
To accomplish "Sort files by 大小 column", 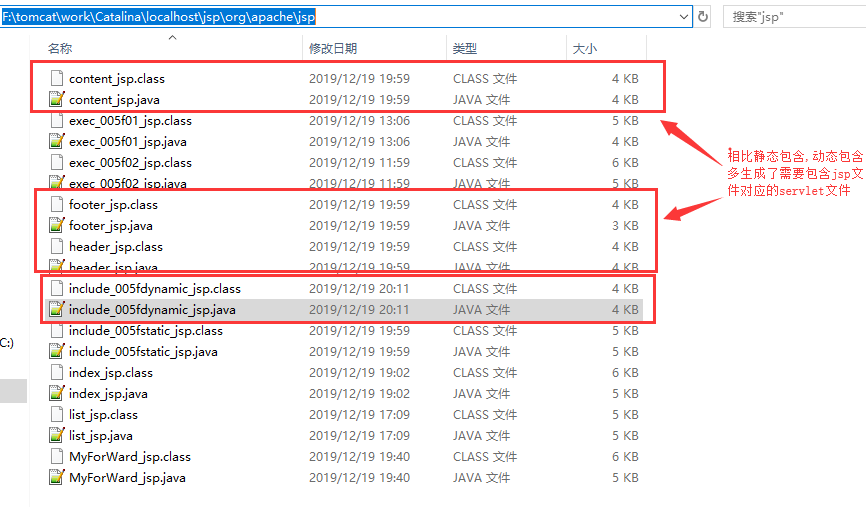I will 585,49.
